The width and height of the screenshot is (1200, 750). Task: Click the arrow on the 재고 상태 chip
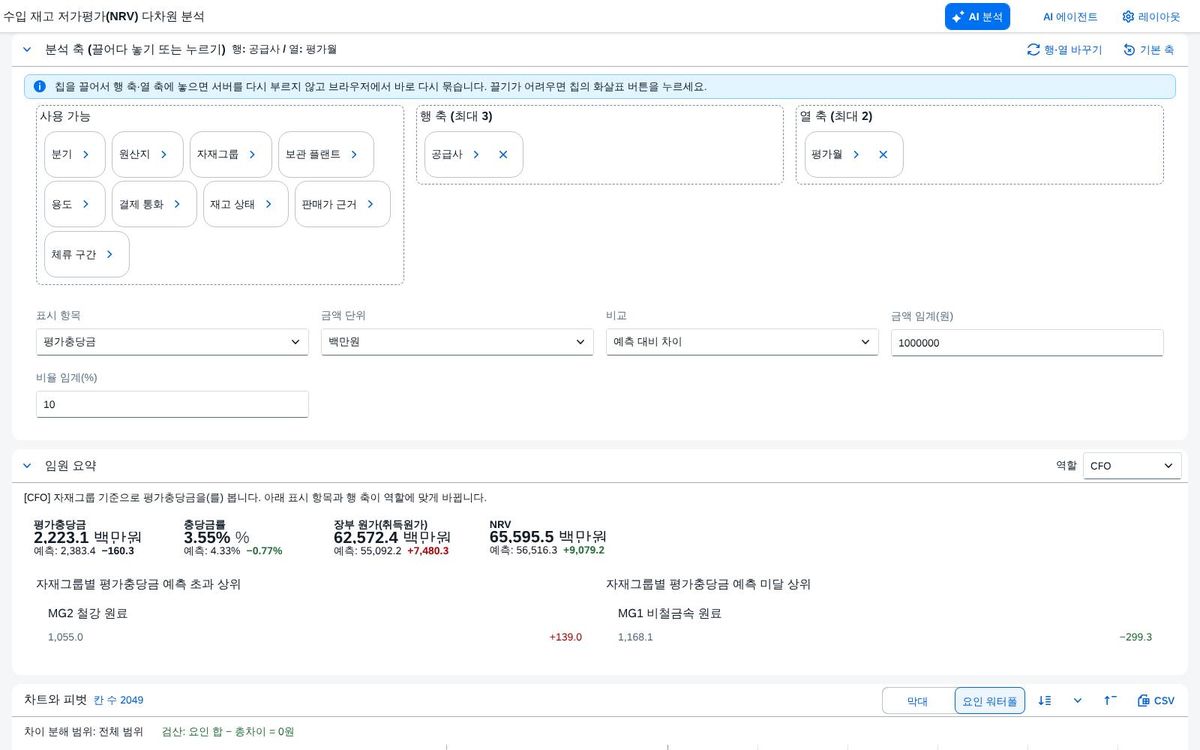pyautogui.click(x=269, y=204)
